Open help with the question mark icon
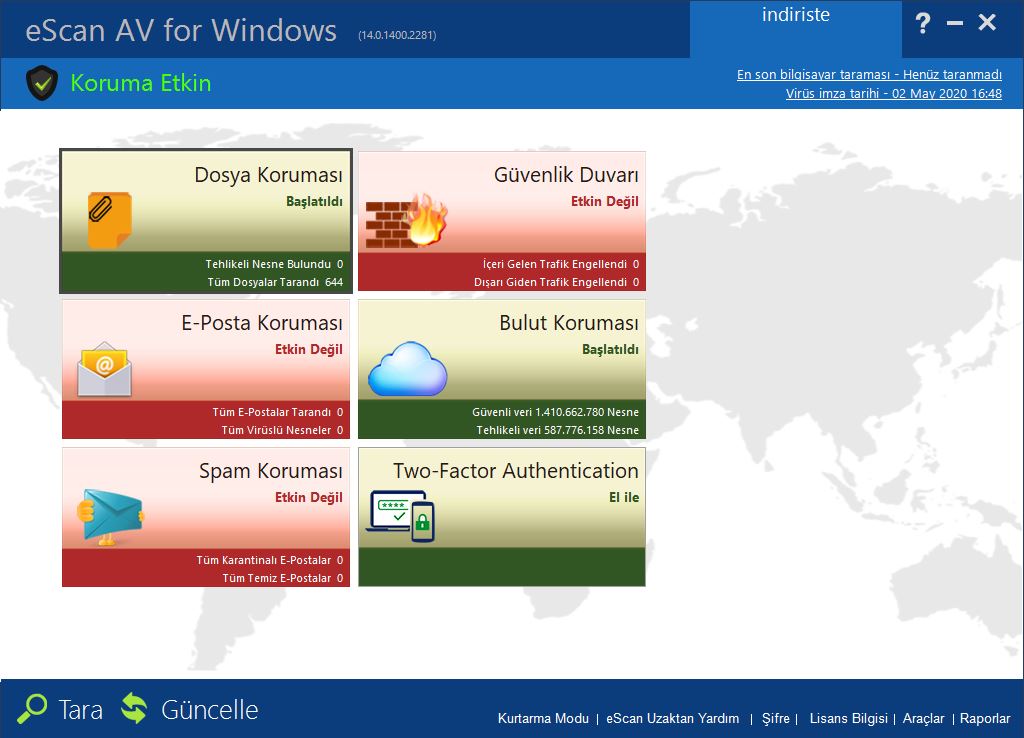This screenshot has width=1024, height=738. point(923,24)
